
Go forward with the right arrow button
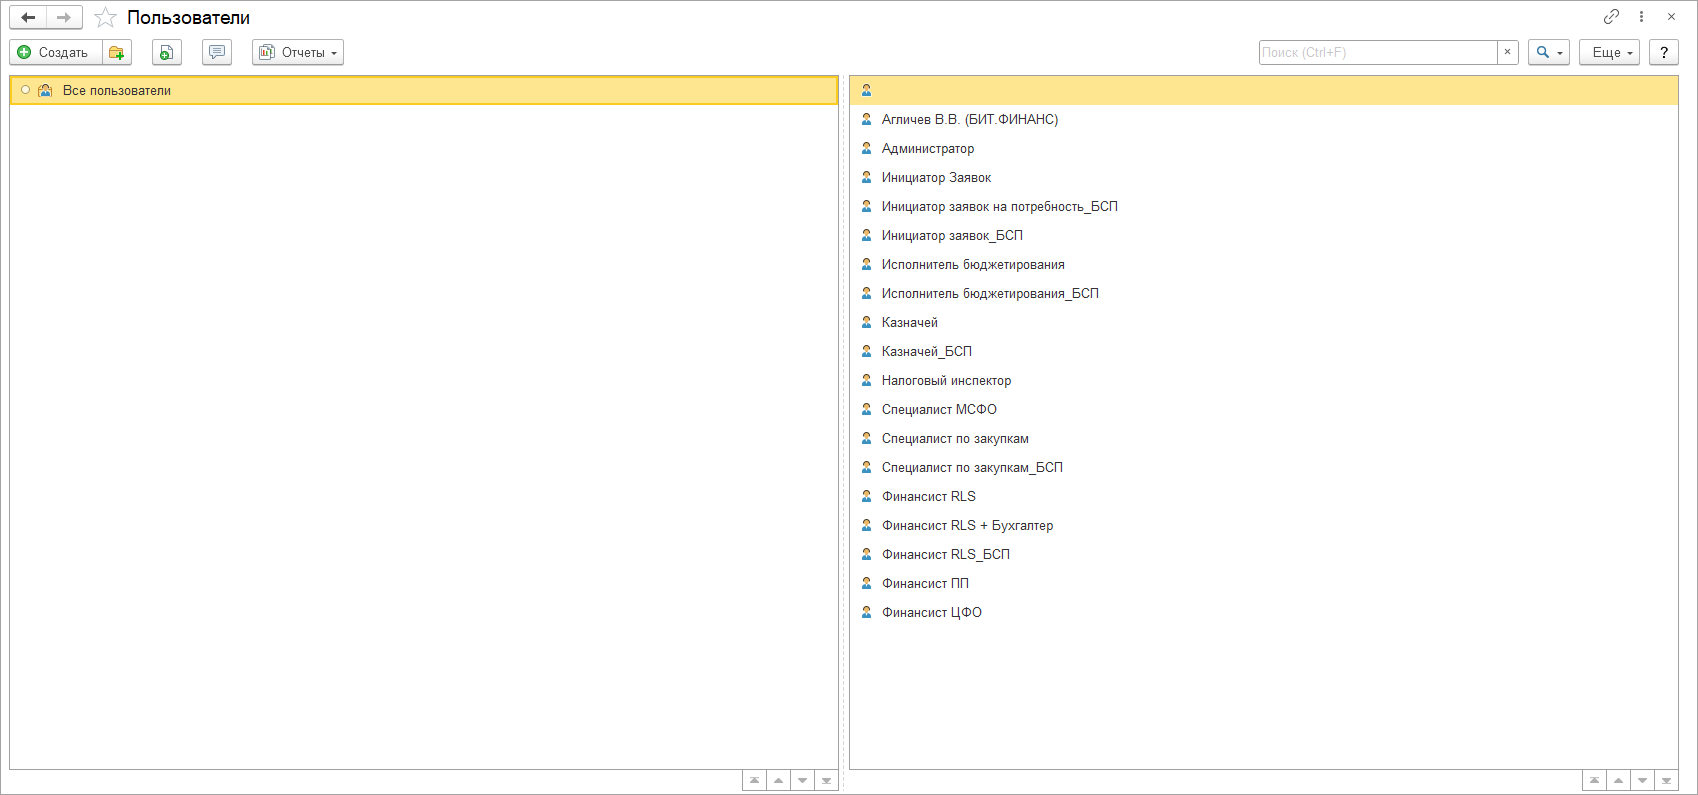pos(64,17)
